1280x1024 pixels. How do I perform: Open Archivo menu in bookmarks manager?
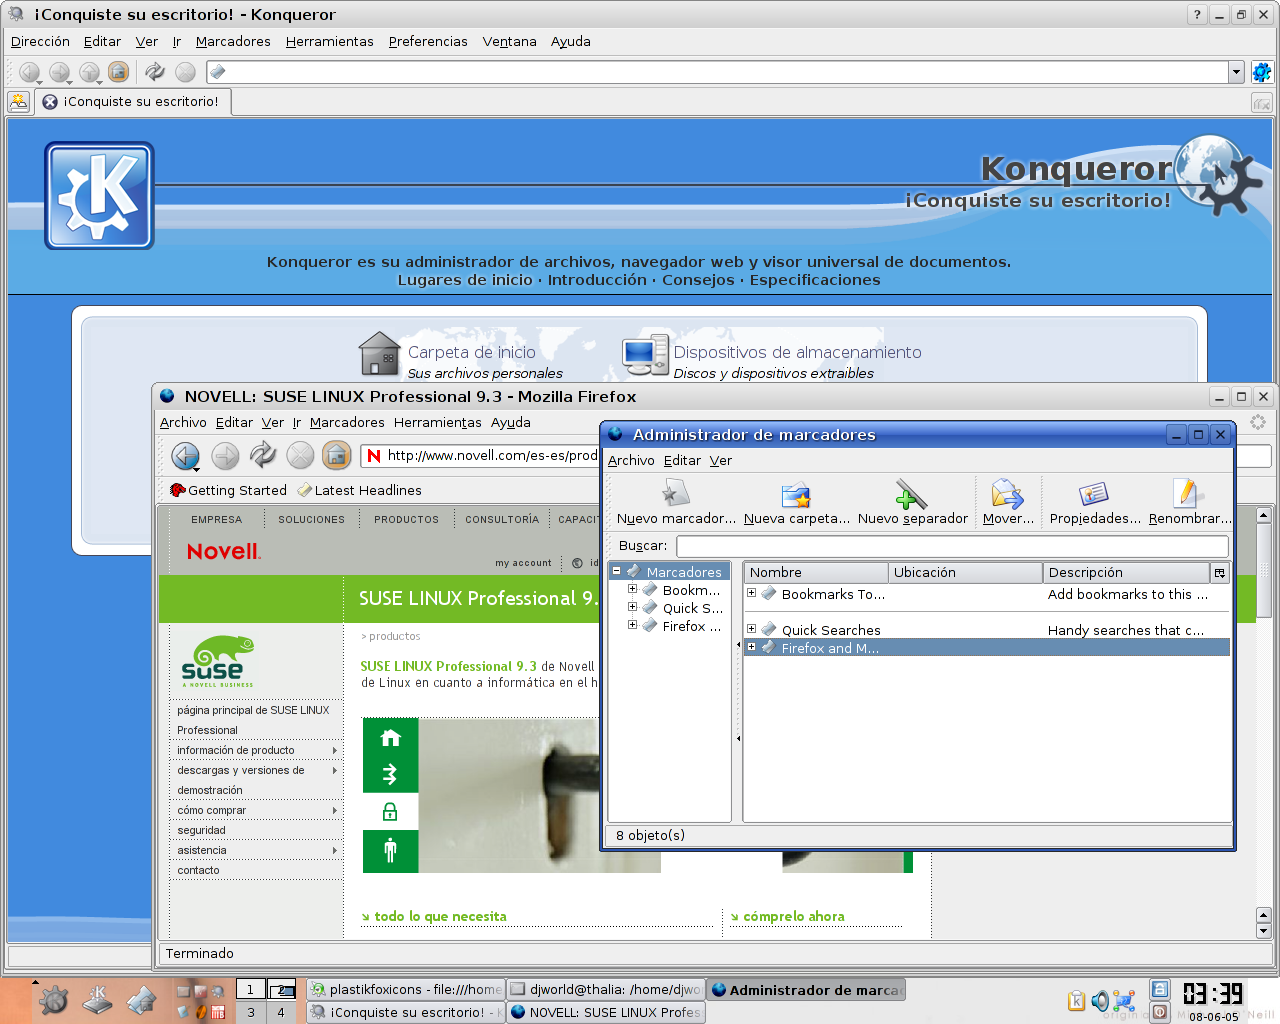tap(631, 460)
